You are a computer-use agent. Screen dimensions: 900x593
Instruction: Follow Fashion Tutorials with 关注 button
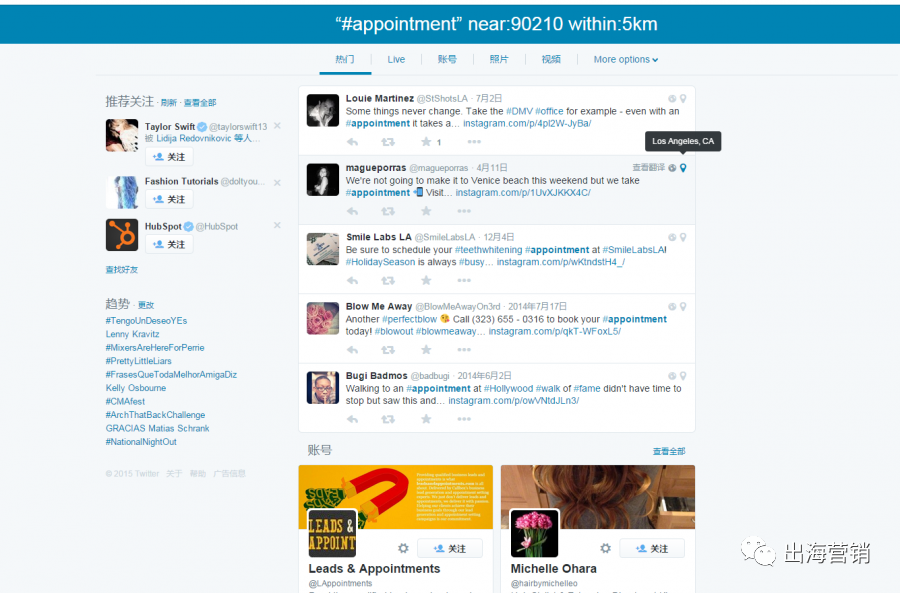point(169,199)
